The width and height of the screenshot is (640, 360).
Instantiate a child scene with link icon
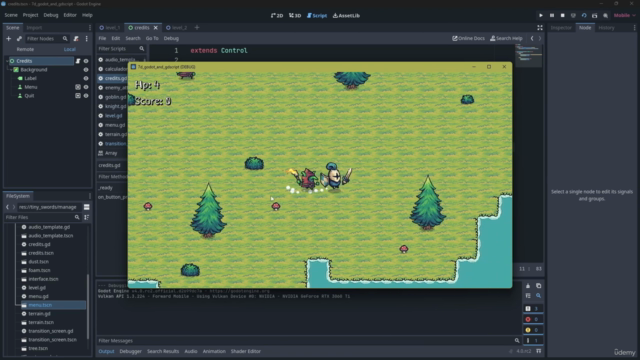click(19, 38)
